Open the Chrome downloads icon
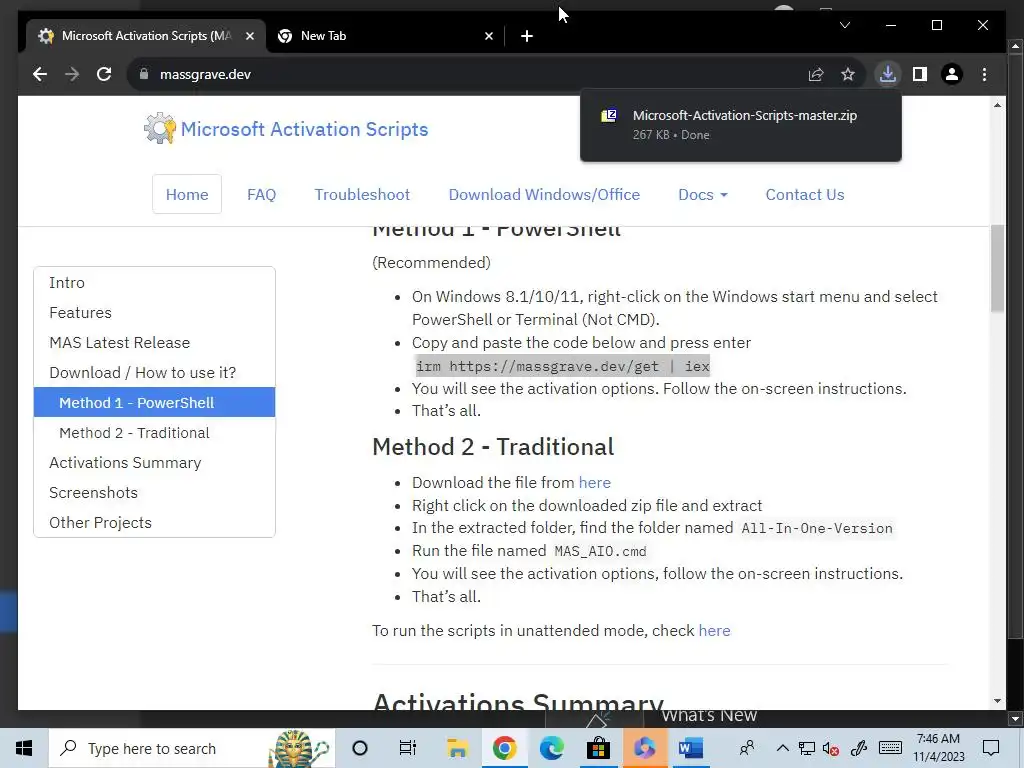This screenshot has height=768, width=1024. 888,74
